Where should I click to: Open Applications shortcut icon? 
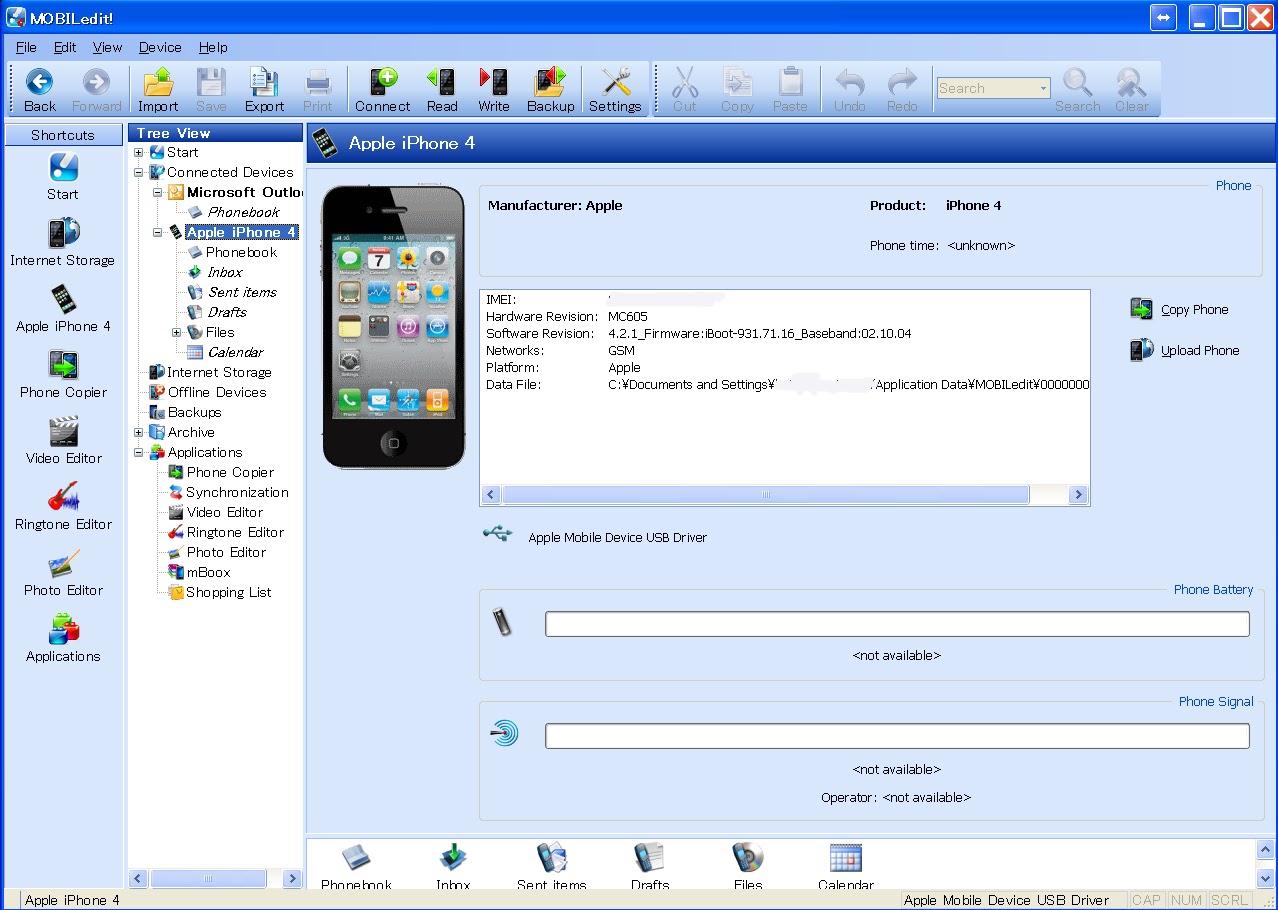point(63,638)
